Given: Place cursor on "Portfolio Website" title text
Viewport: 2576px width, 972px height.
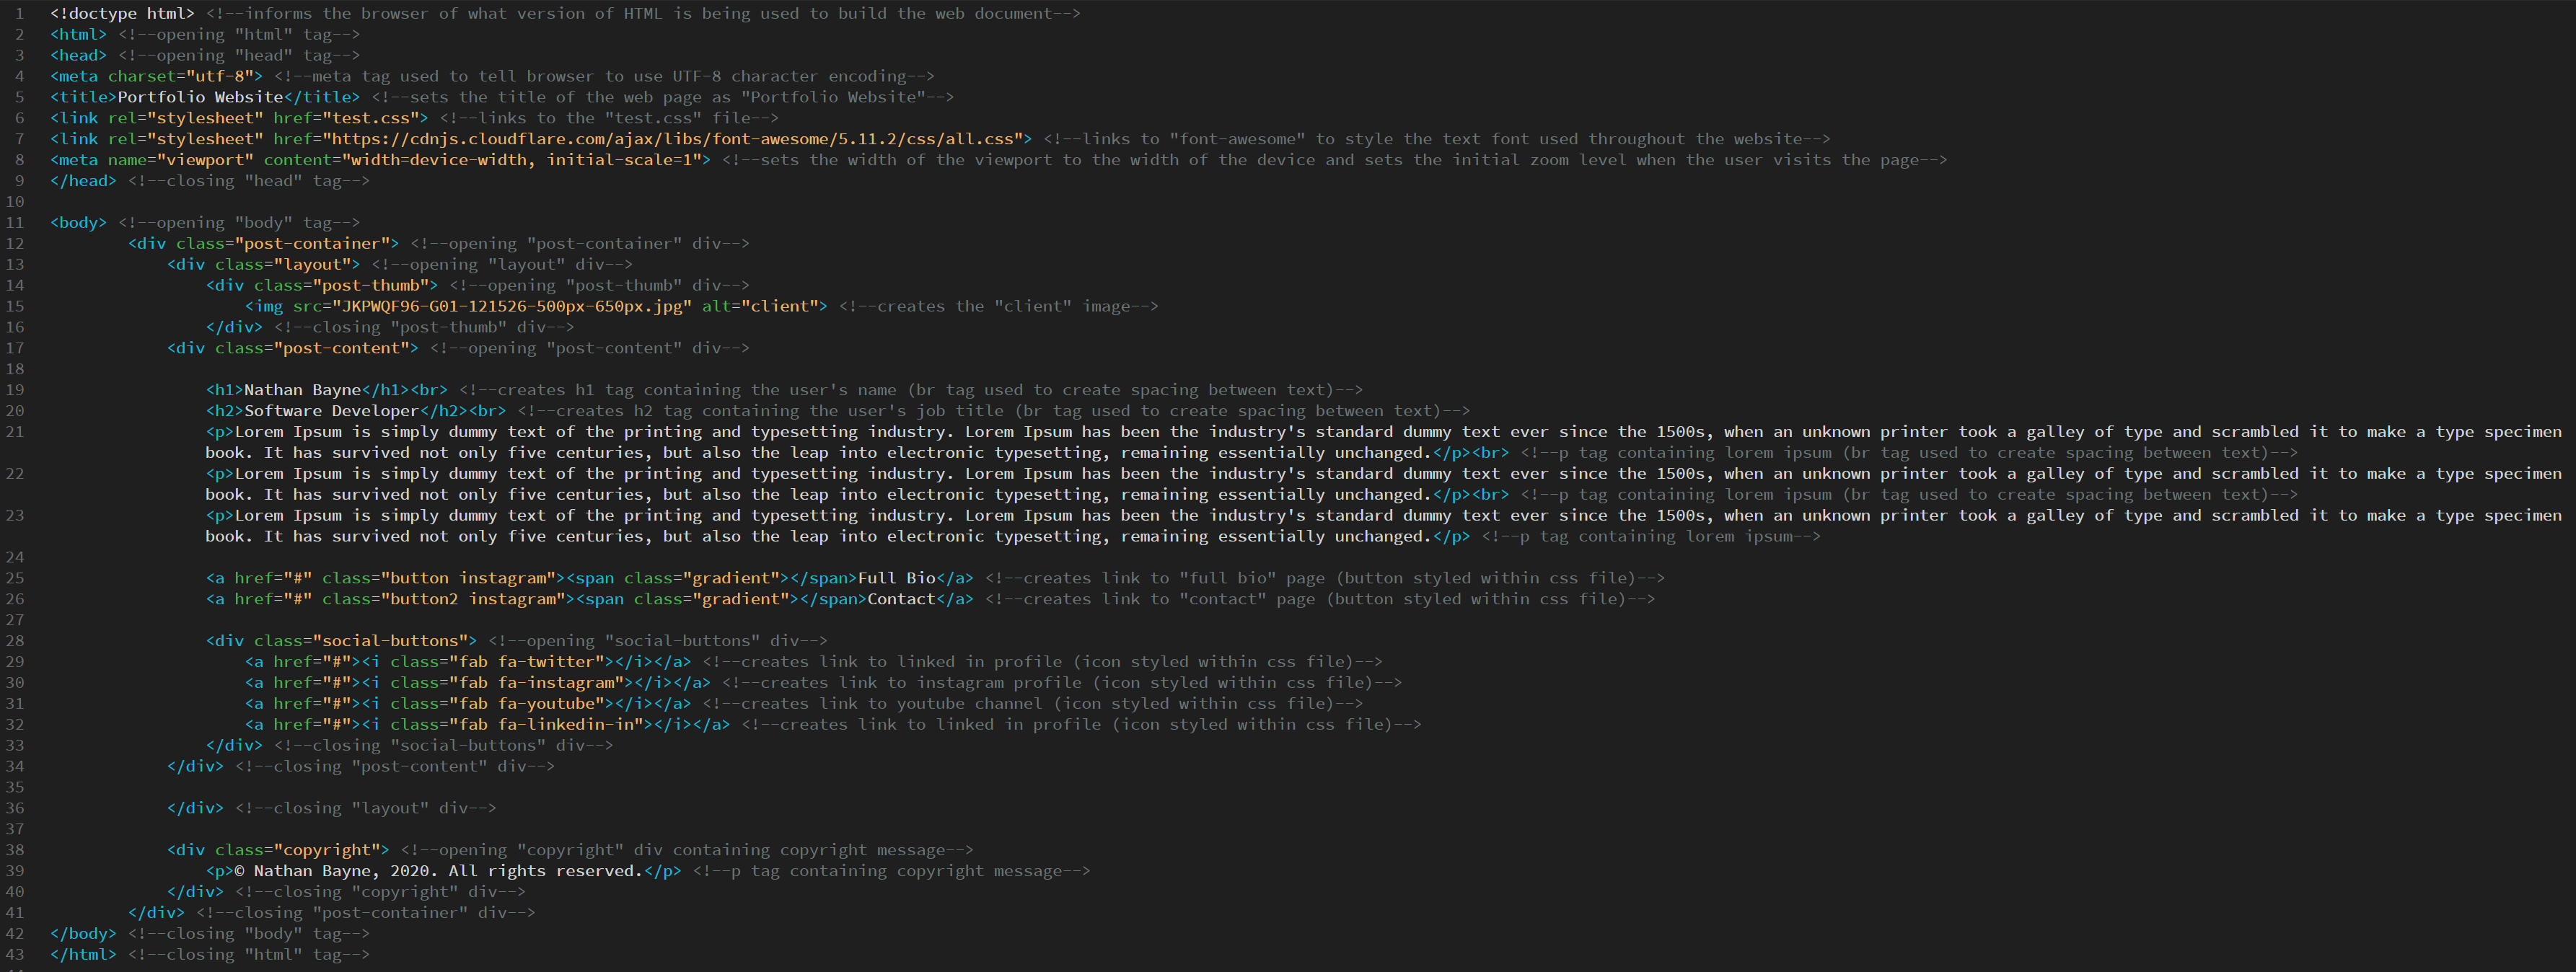Looking at the screenshot, I should pyautogui.click(x=200, y=97).
